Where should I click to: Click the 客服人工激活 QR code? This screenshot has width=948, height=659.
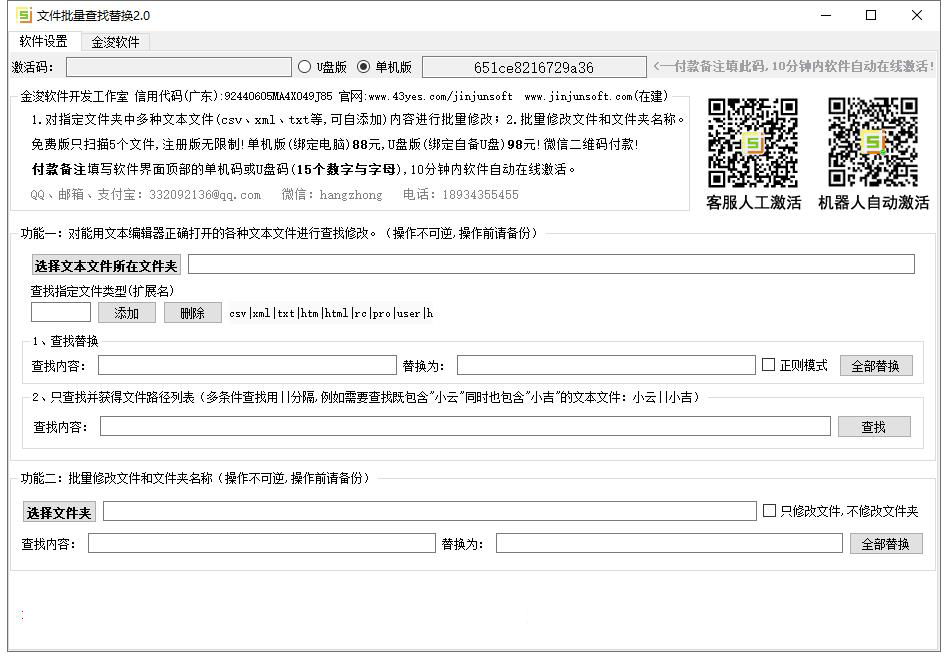coord(753,142)
